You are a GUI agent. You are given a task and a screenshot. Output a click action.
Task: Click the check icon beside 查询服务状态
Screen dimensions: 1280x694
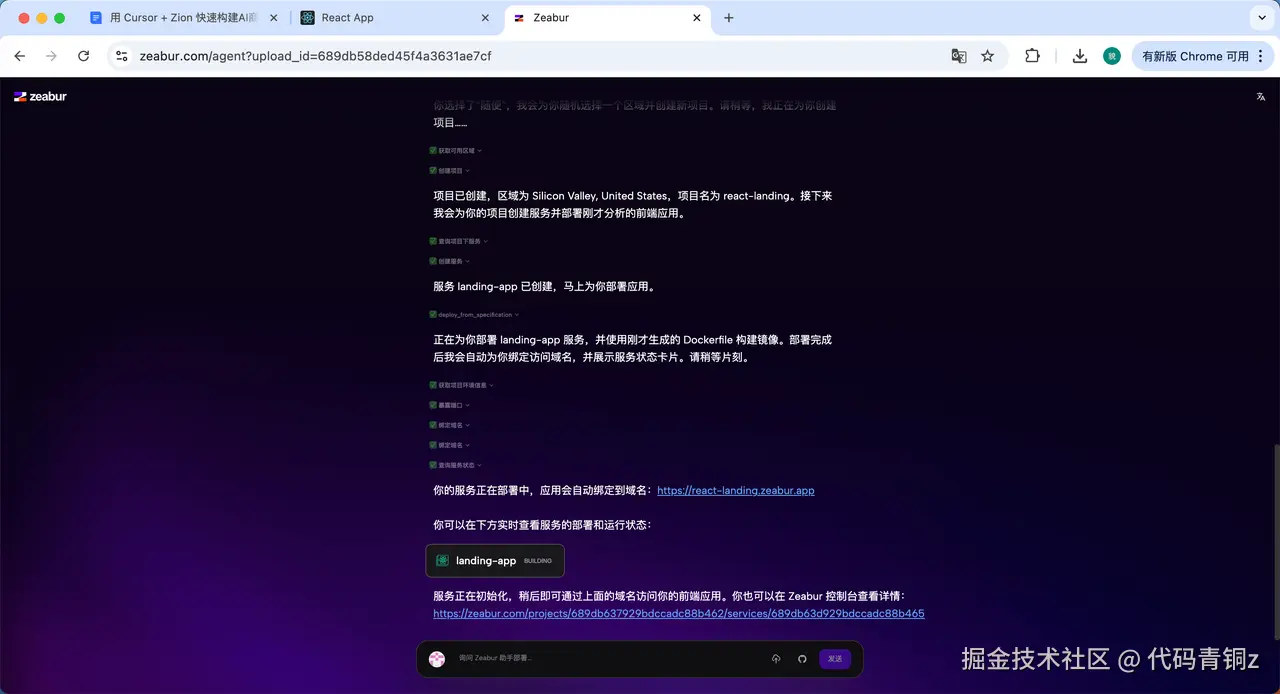coord(433,465)
